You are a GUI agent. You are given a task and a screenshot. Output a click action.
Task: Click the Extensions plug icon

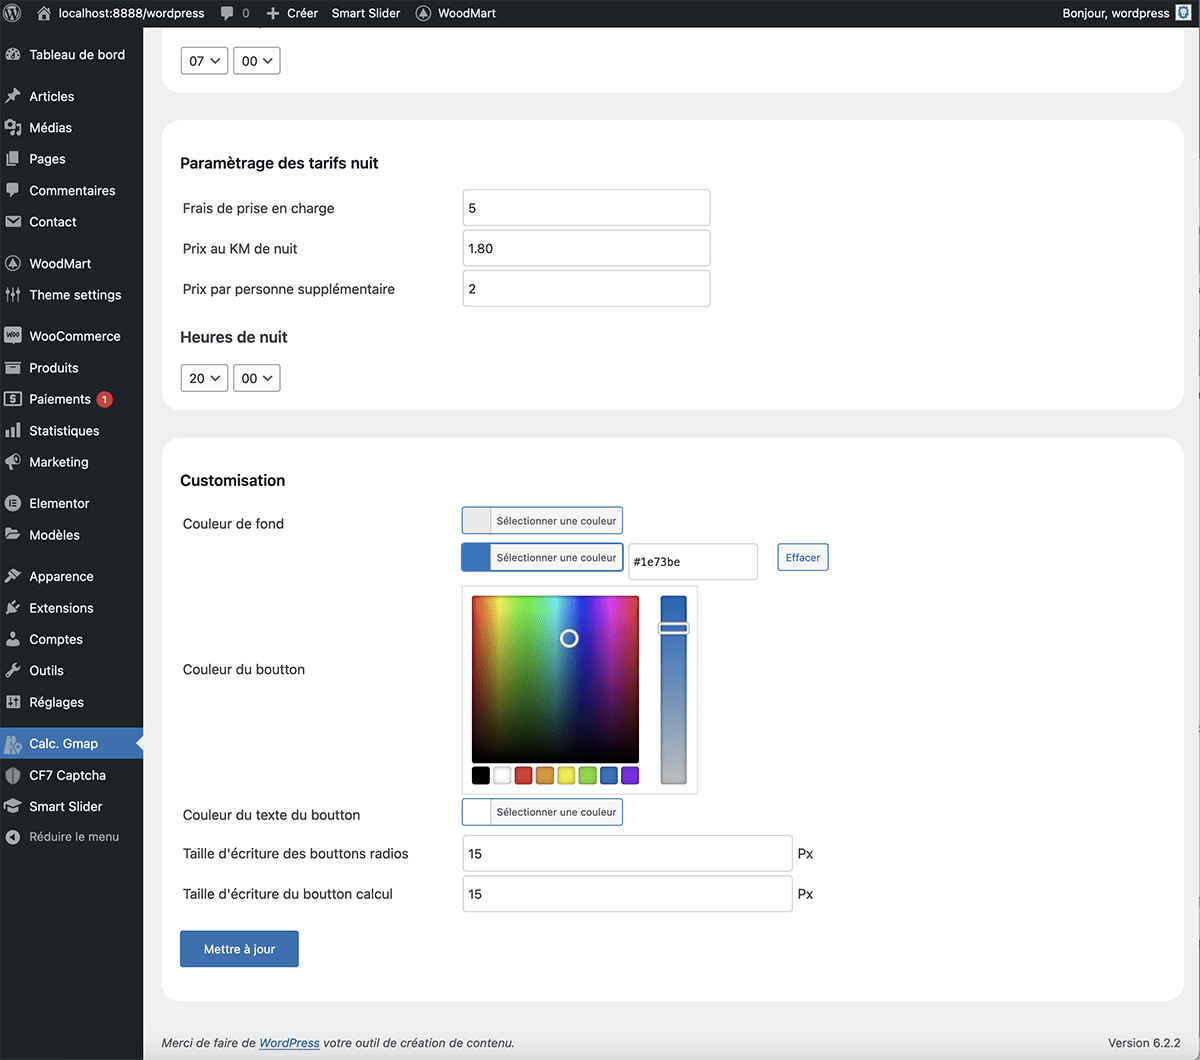[13, 608]
